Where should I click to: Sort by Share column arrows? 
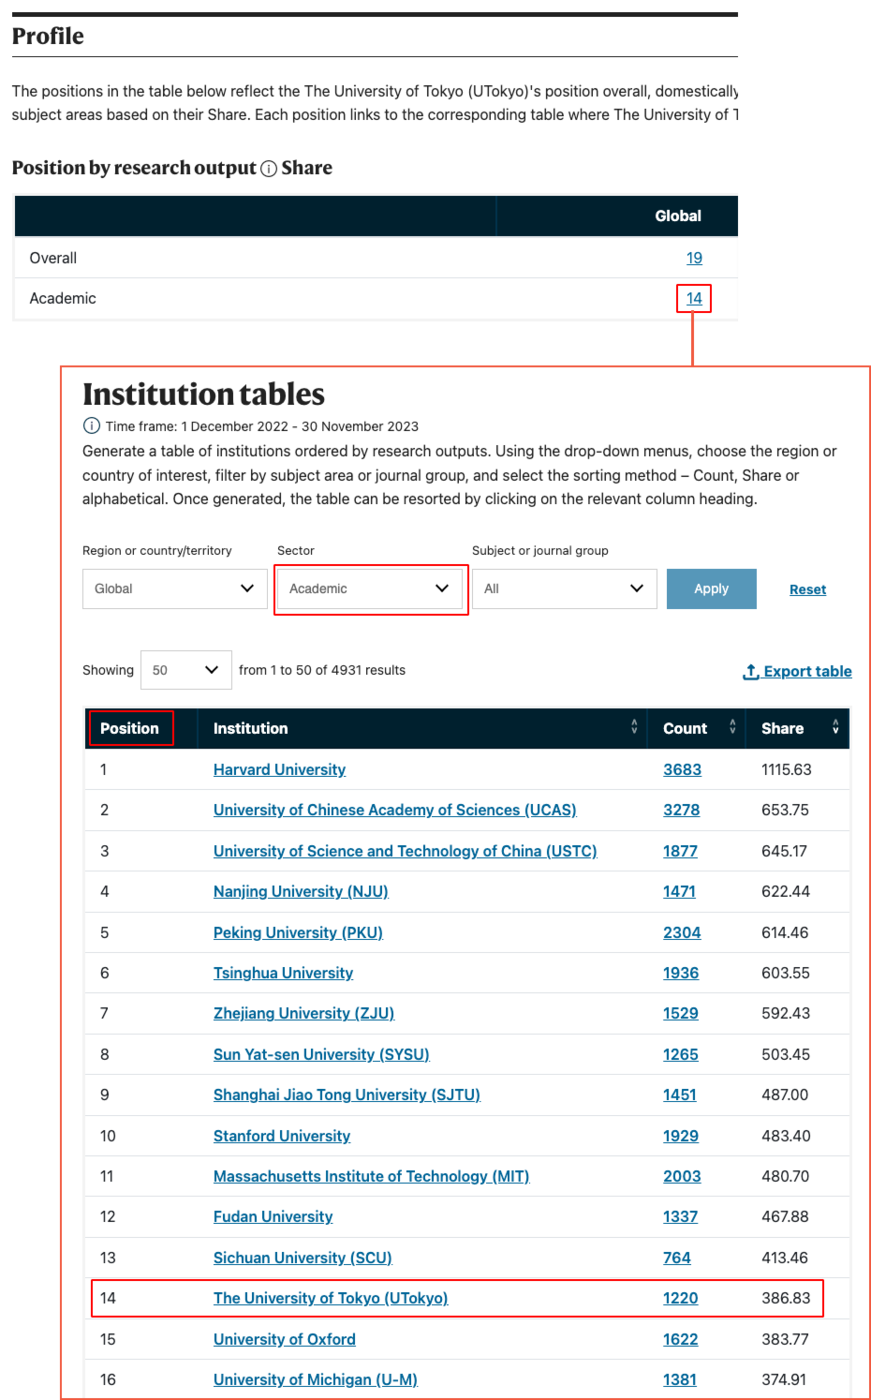tap(836, 728)
